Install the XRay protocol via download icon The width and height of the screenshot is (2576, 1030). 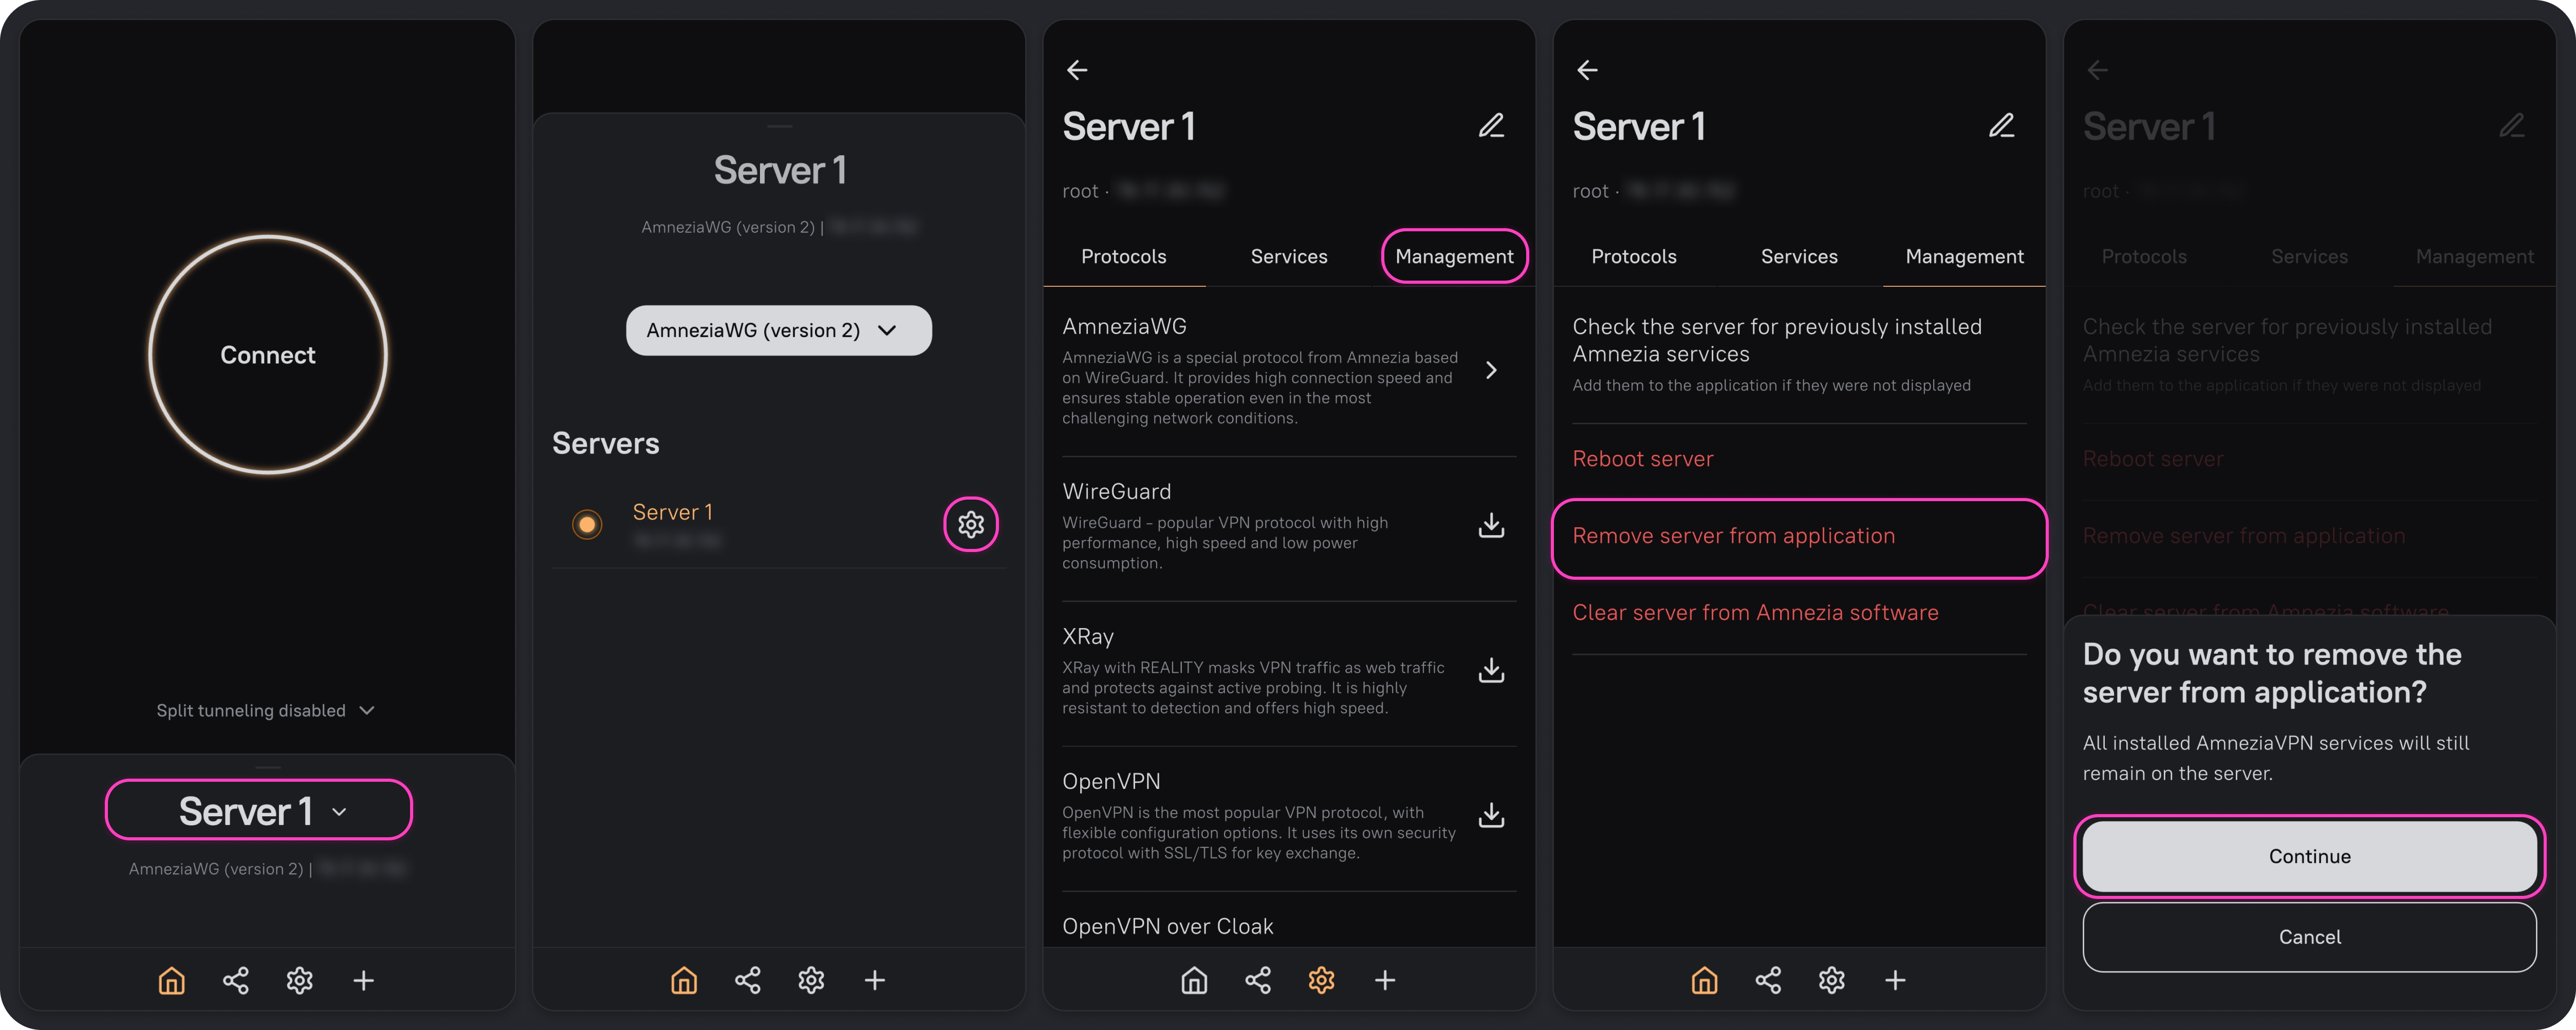[x=1491, y=670]
